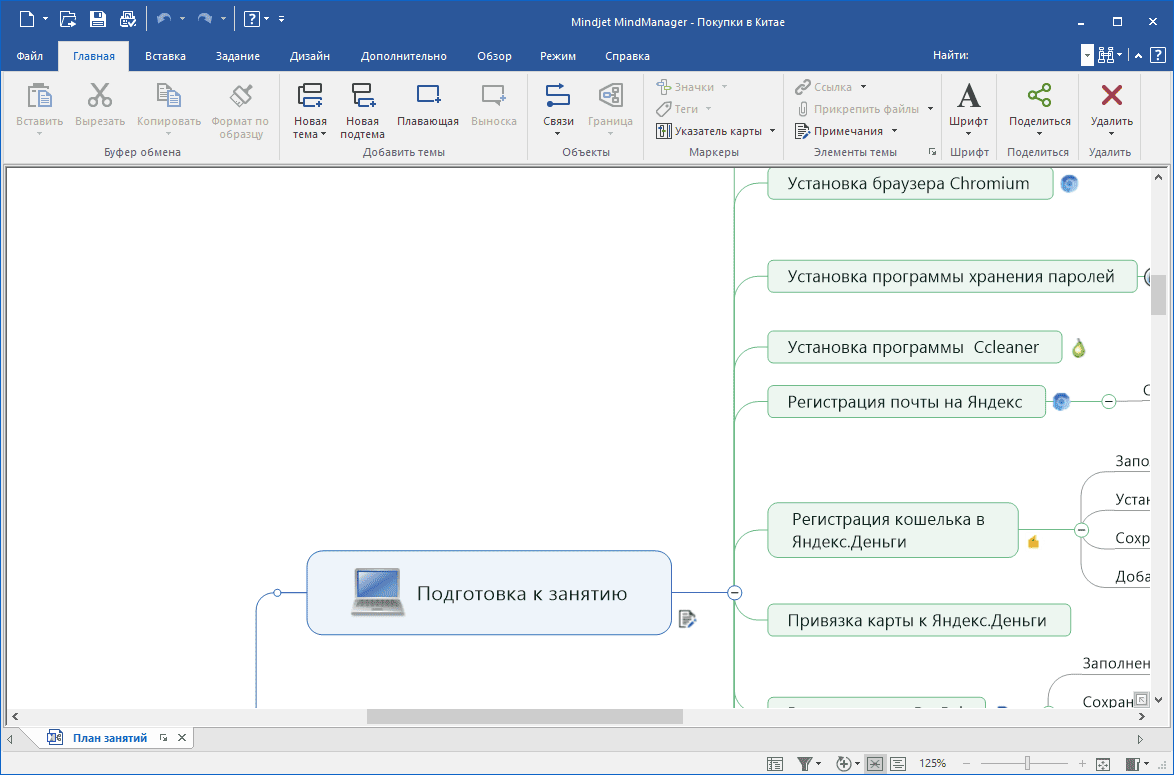Switch to the Вставка ribbon tab
Screen dimensions: 1174x775
[x=165, y=56]
